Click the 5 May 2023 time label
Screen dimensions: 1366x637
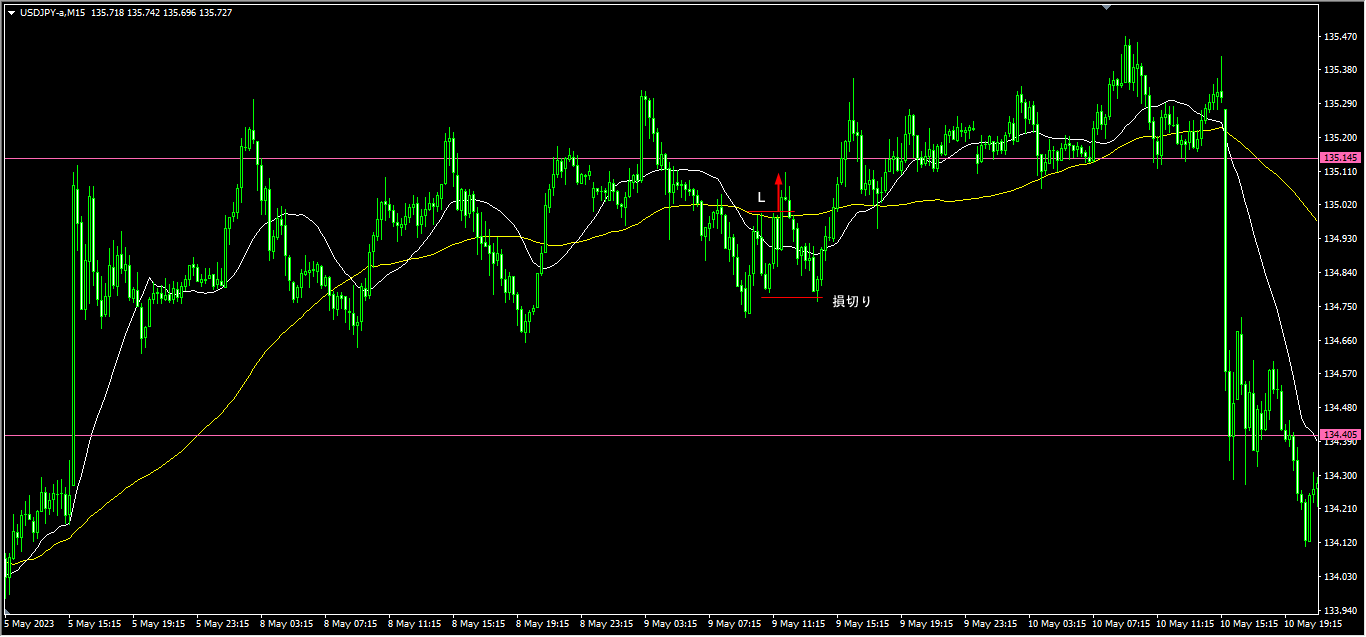pos(29,623)
